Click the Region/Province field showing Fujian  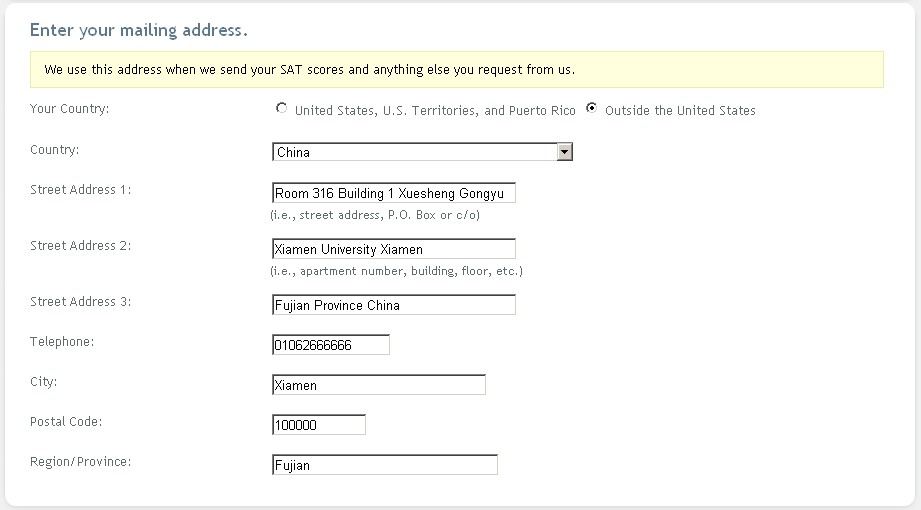click(x=384, y=465)
